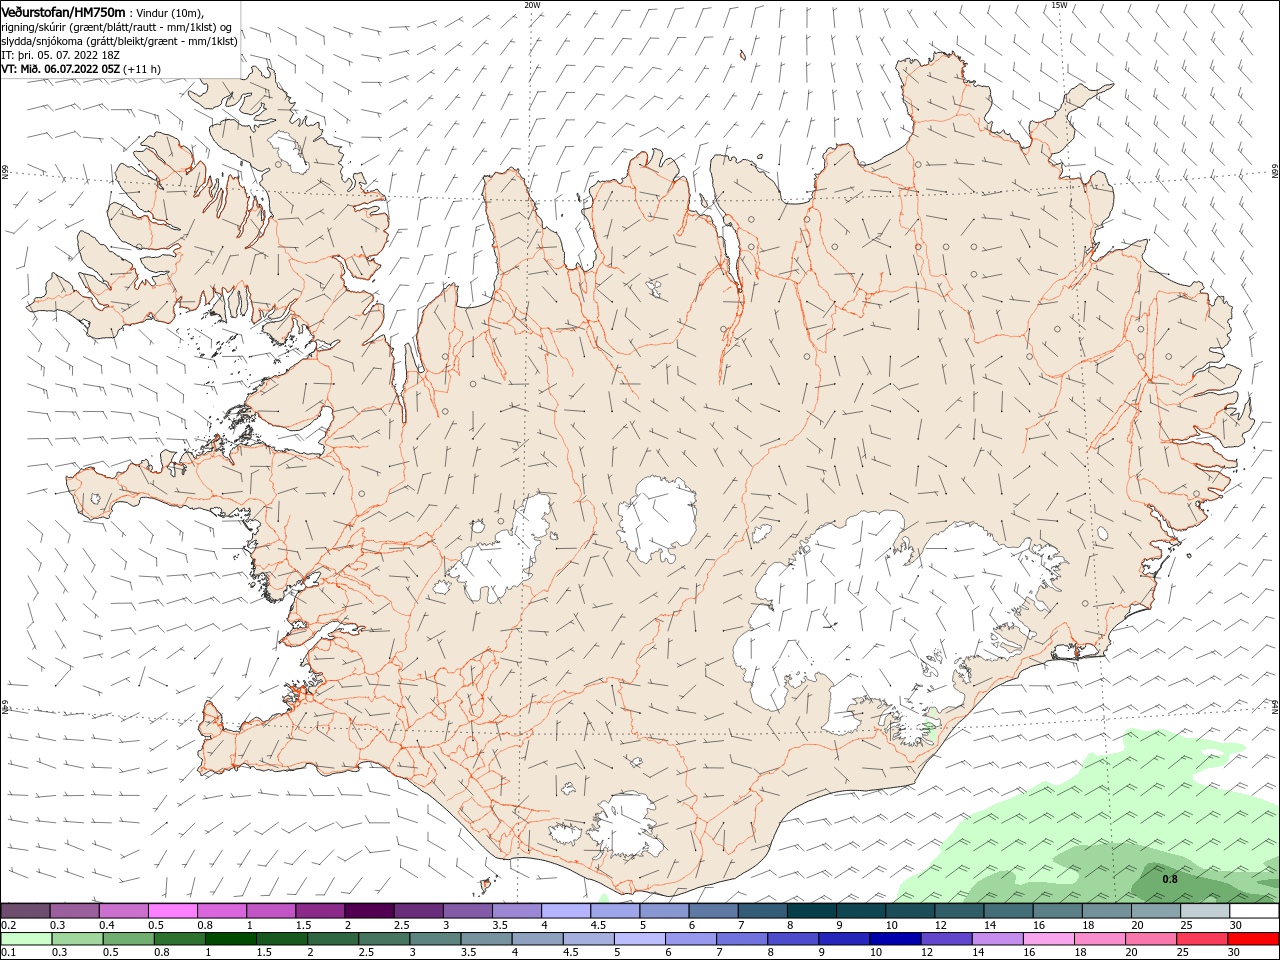Click the darkest green 1 swatch, lower legend row
Image resolution: width=1280 pixels, height=960 pixels.
[x=230, y=940]
